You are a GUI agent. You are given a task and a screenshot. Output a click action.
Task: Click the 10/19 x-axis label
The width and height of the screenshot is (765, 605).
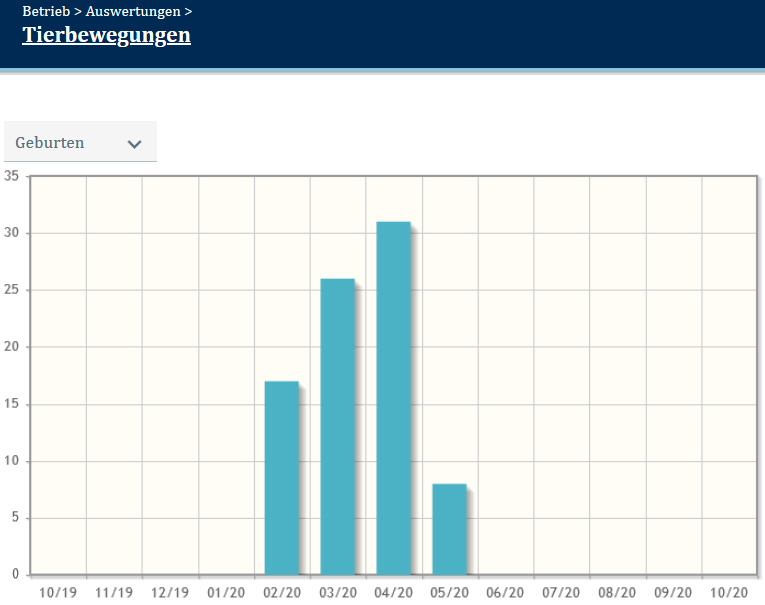pyautogui.click(x=58, y=592)
